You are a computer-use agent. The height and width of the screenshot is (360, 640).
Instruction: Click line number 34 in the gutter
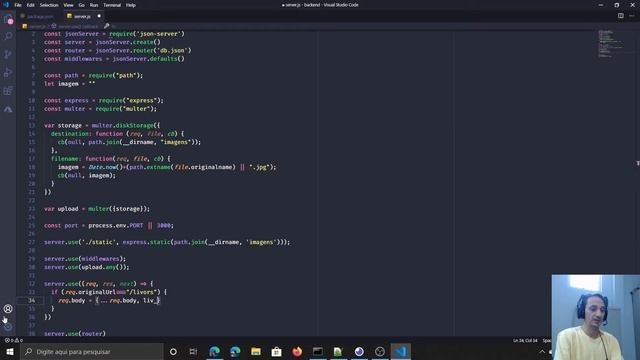point(31,300)
